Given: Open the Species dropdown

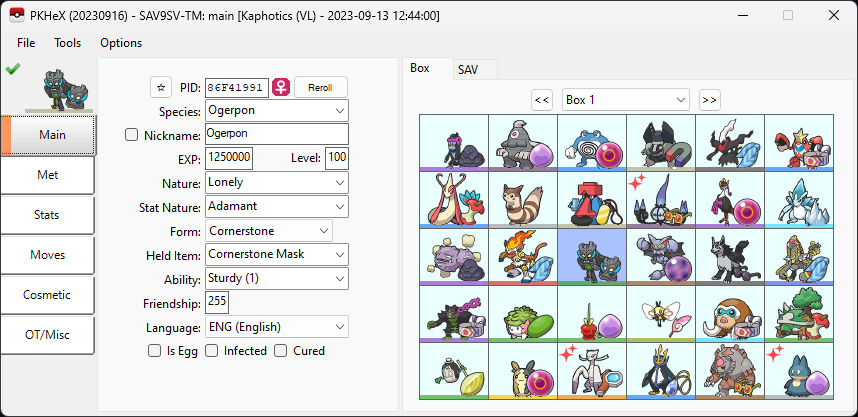Looking at the screenshot, I should [x=277, y=111].
